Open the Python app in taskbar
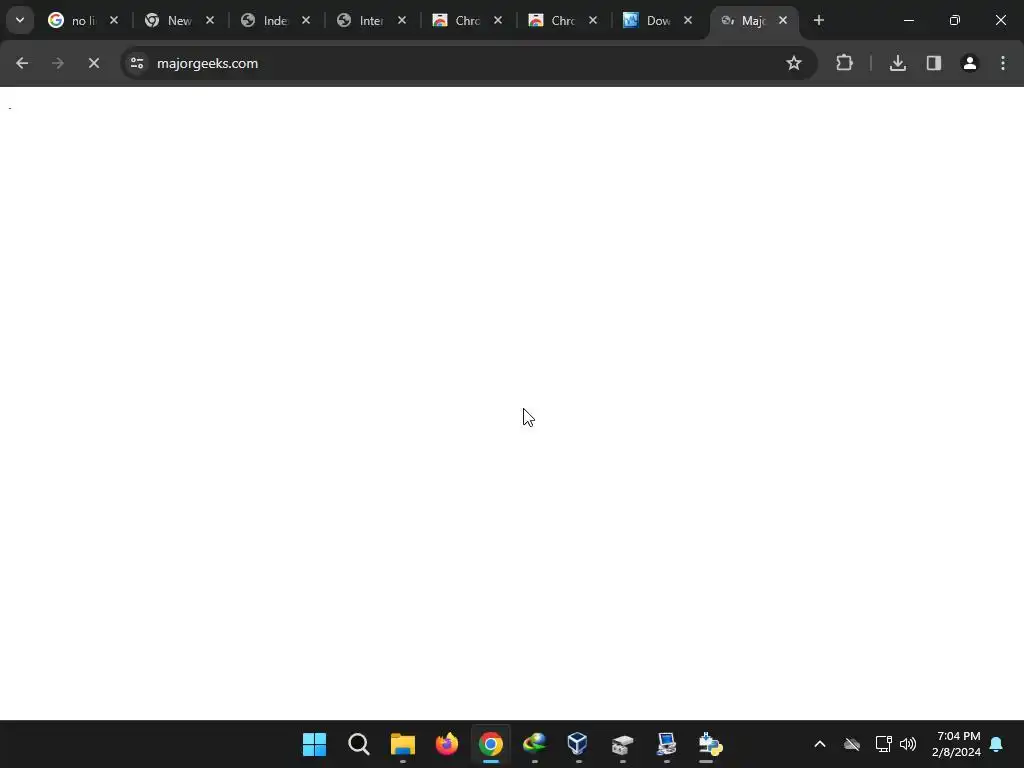Screen dimensions: 1024x768 pyautogui.click(x=710, y=744)
